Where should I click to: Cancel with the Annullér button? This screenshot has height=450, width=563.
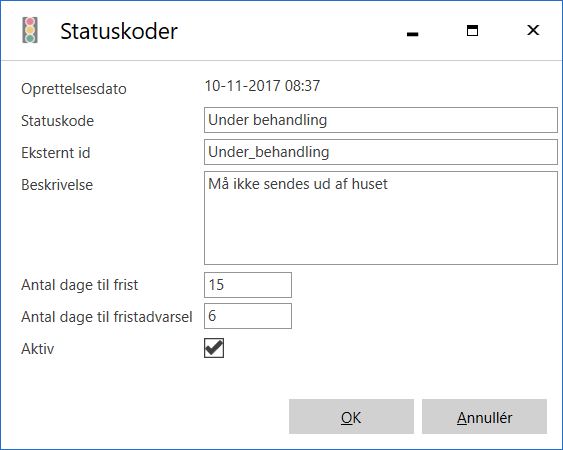484,417
